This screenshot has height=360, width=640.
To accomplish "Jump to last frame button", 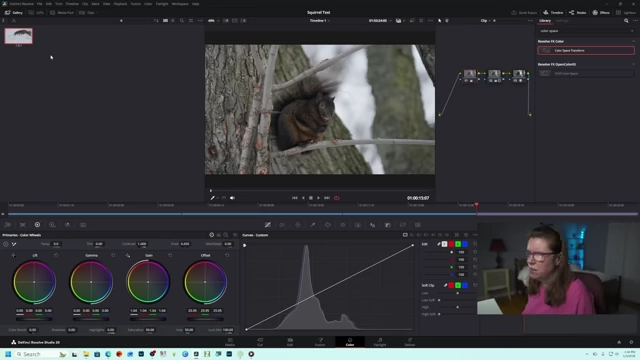I will click(327, 198).
